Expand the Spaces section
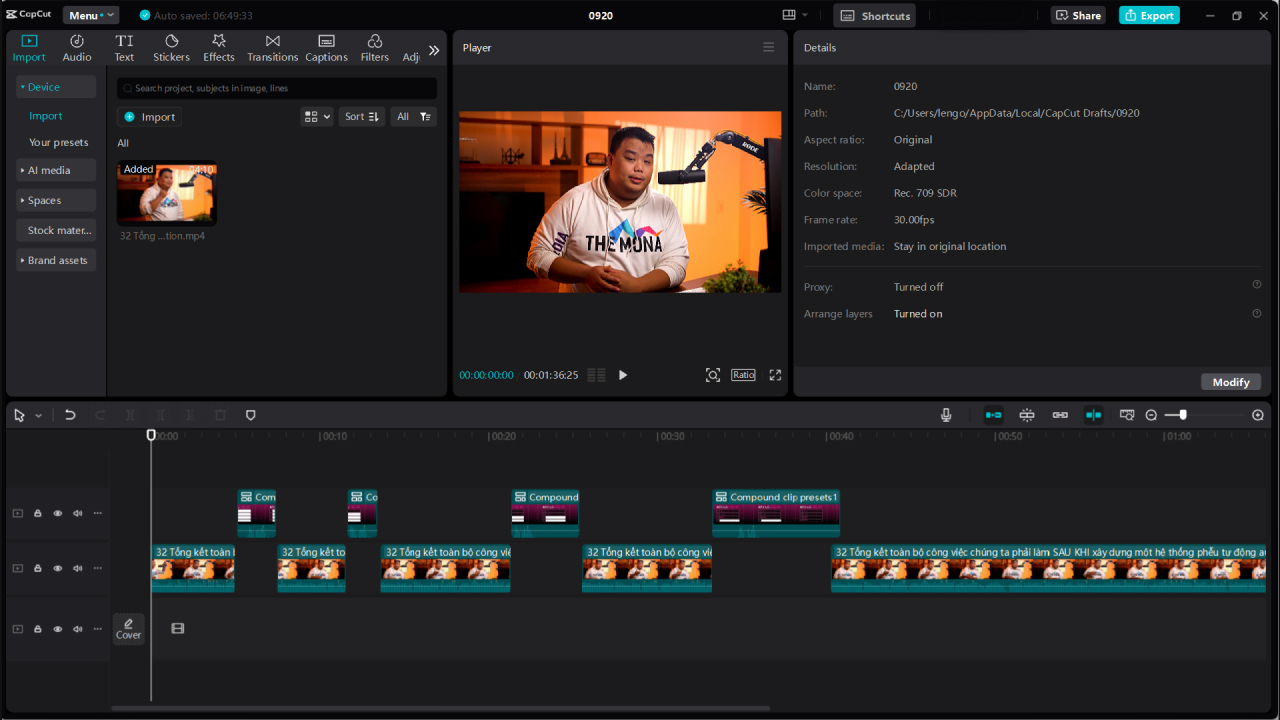The width and height of the screenshot is (1280, 720). [56, 200]
